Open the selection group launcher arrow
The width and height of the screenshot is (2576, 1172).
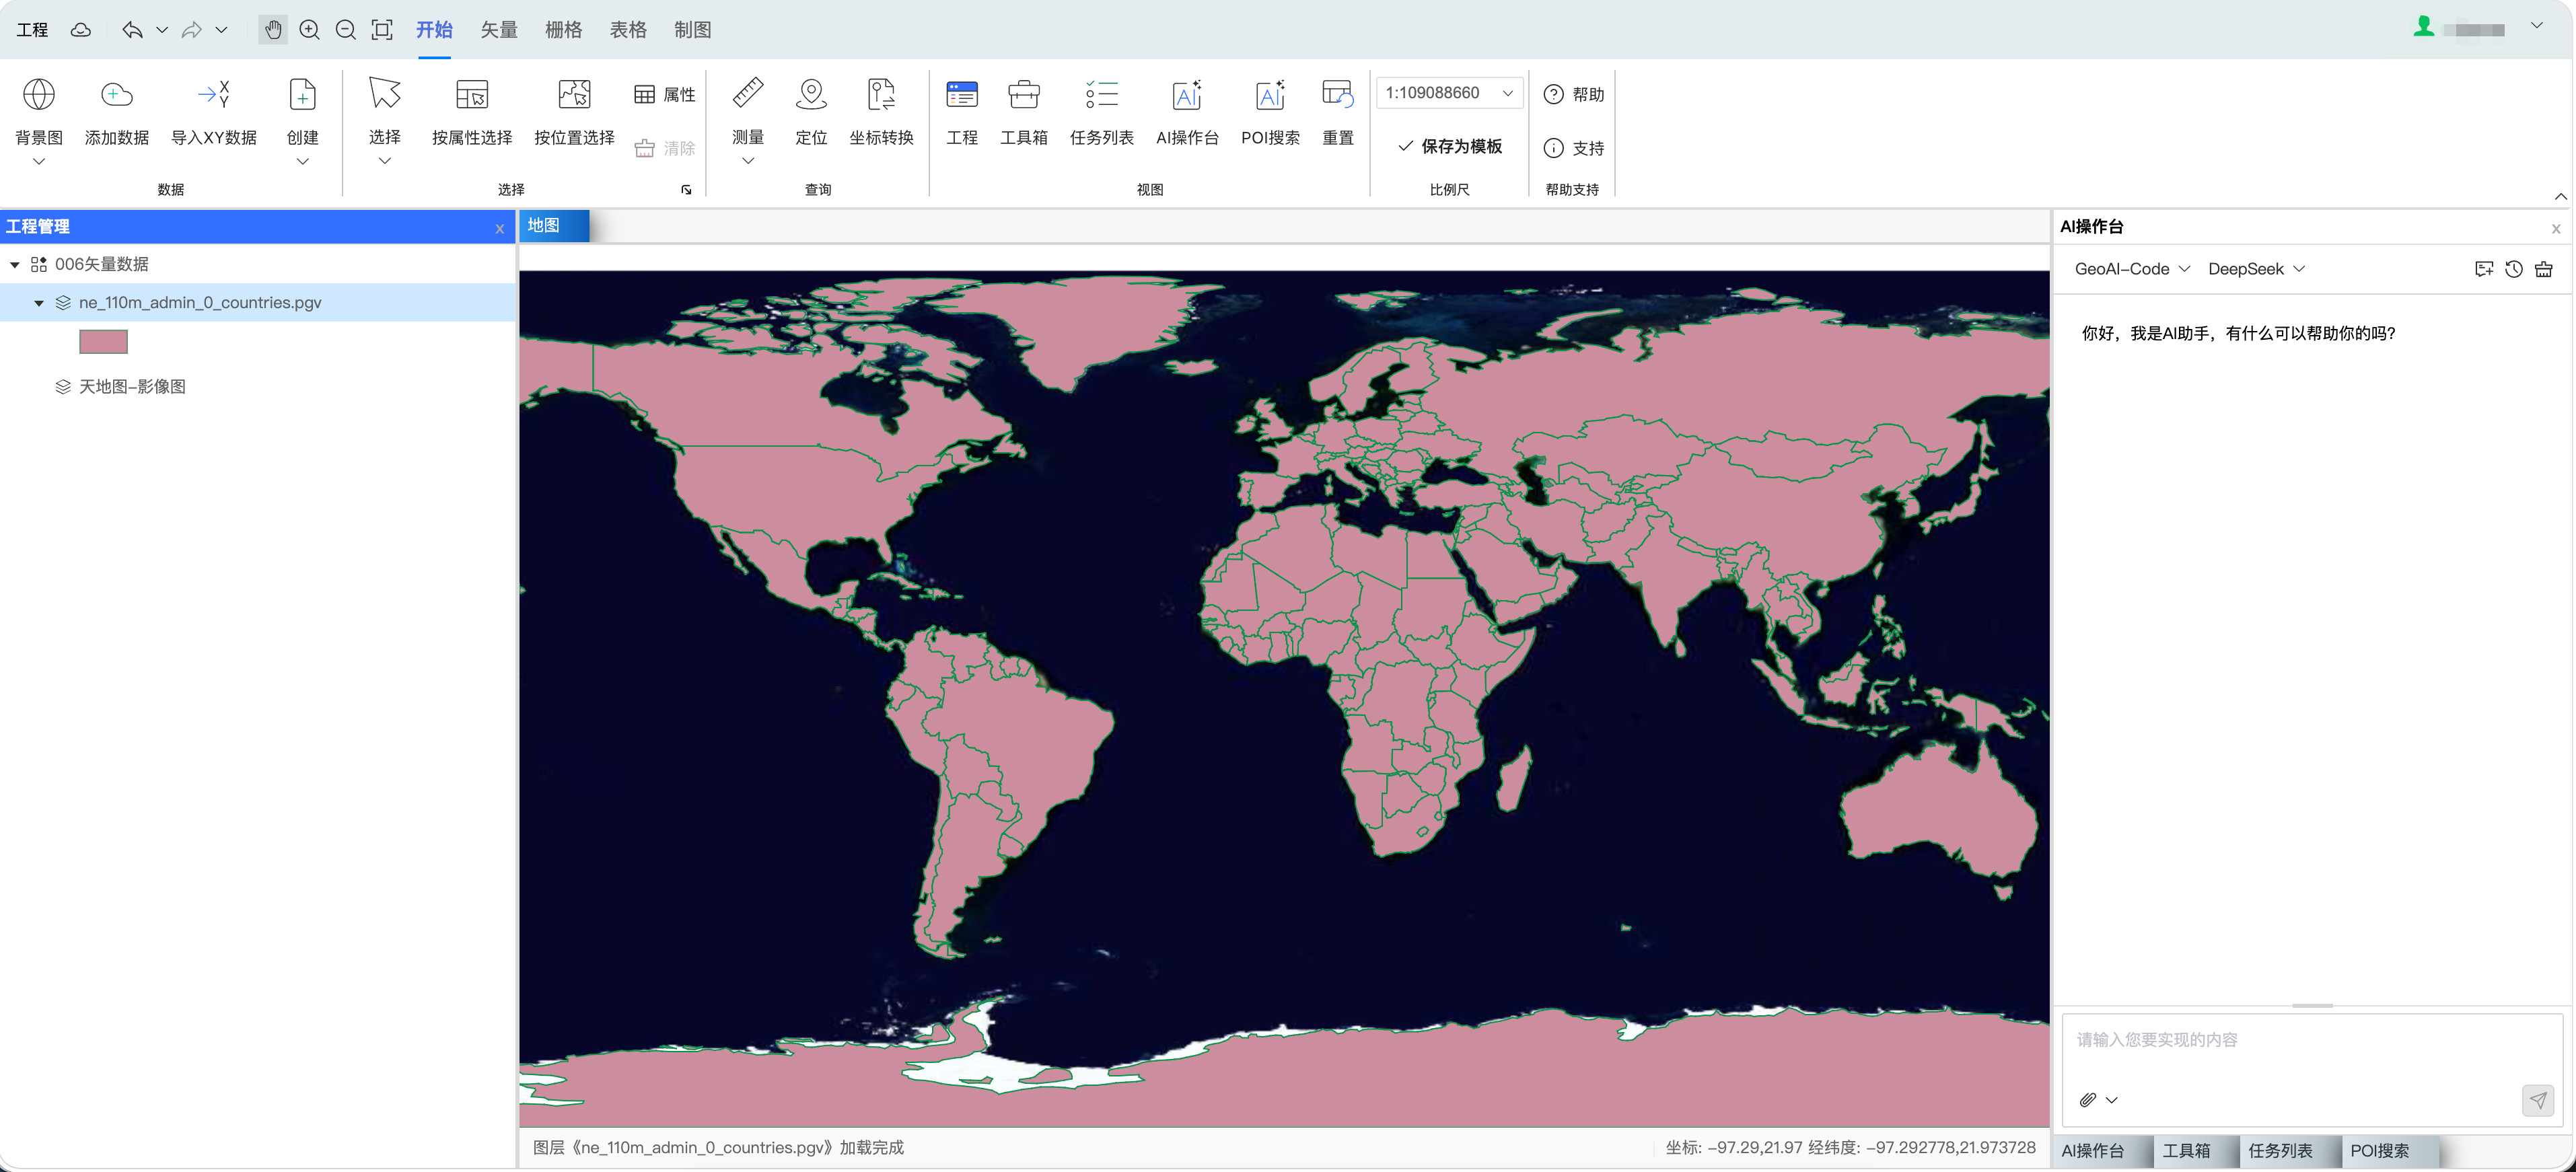pos(686,190)
